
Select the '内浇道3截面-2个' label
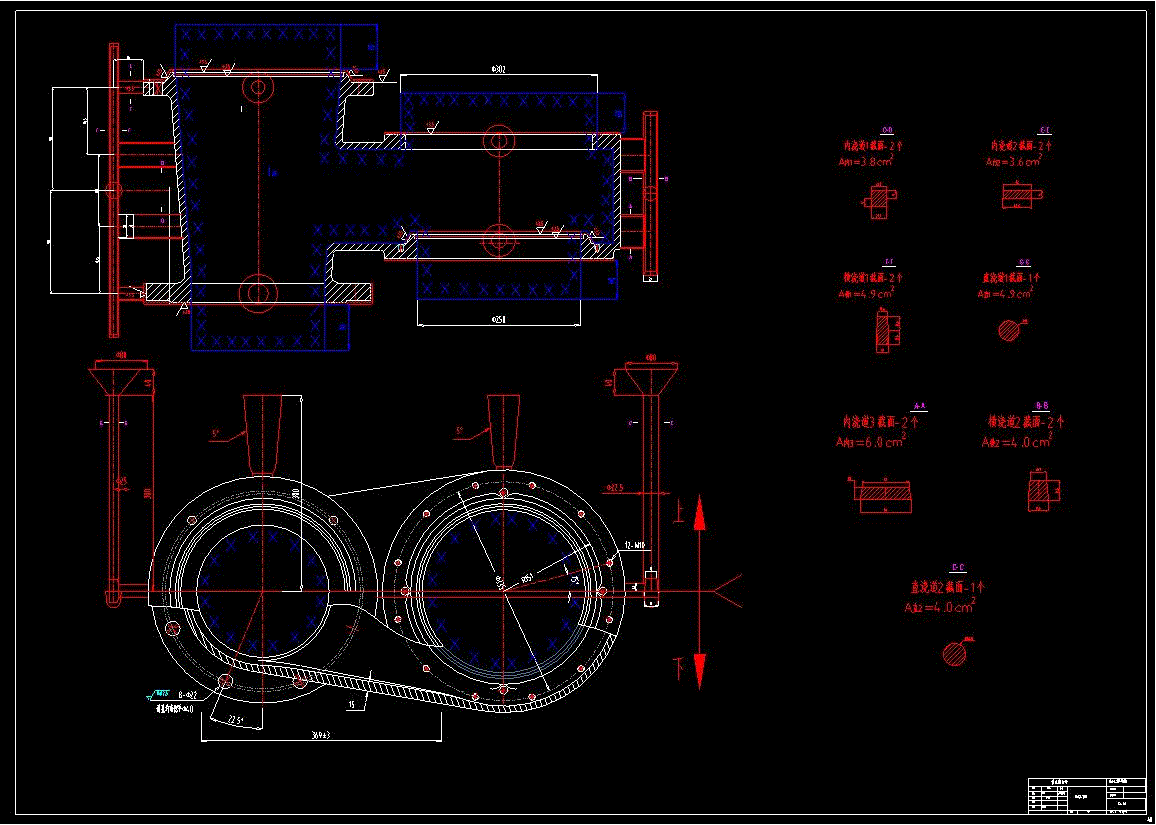[x=880, y=422]
